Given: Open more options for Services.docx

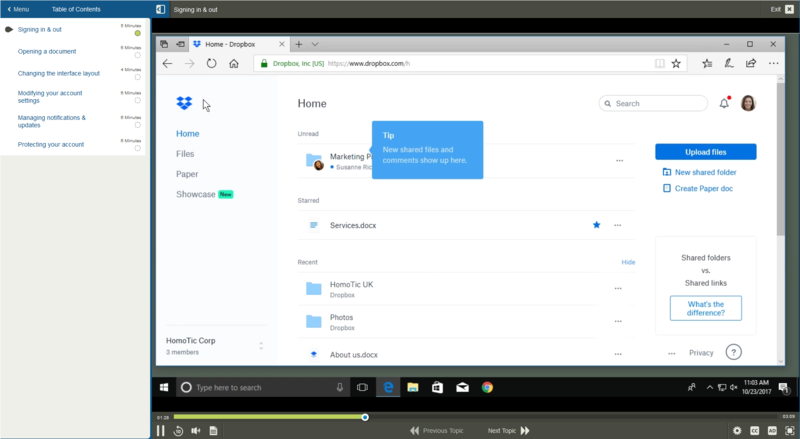Looking at the screenshot, I should [617, 225].
